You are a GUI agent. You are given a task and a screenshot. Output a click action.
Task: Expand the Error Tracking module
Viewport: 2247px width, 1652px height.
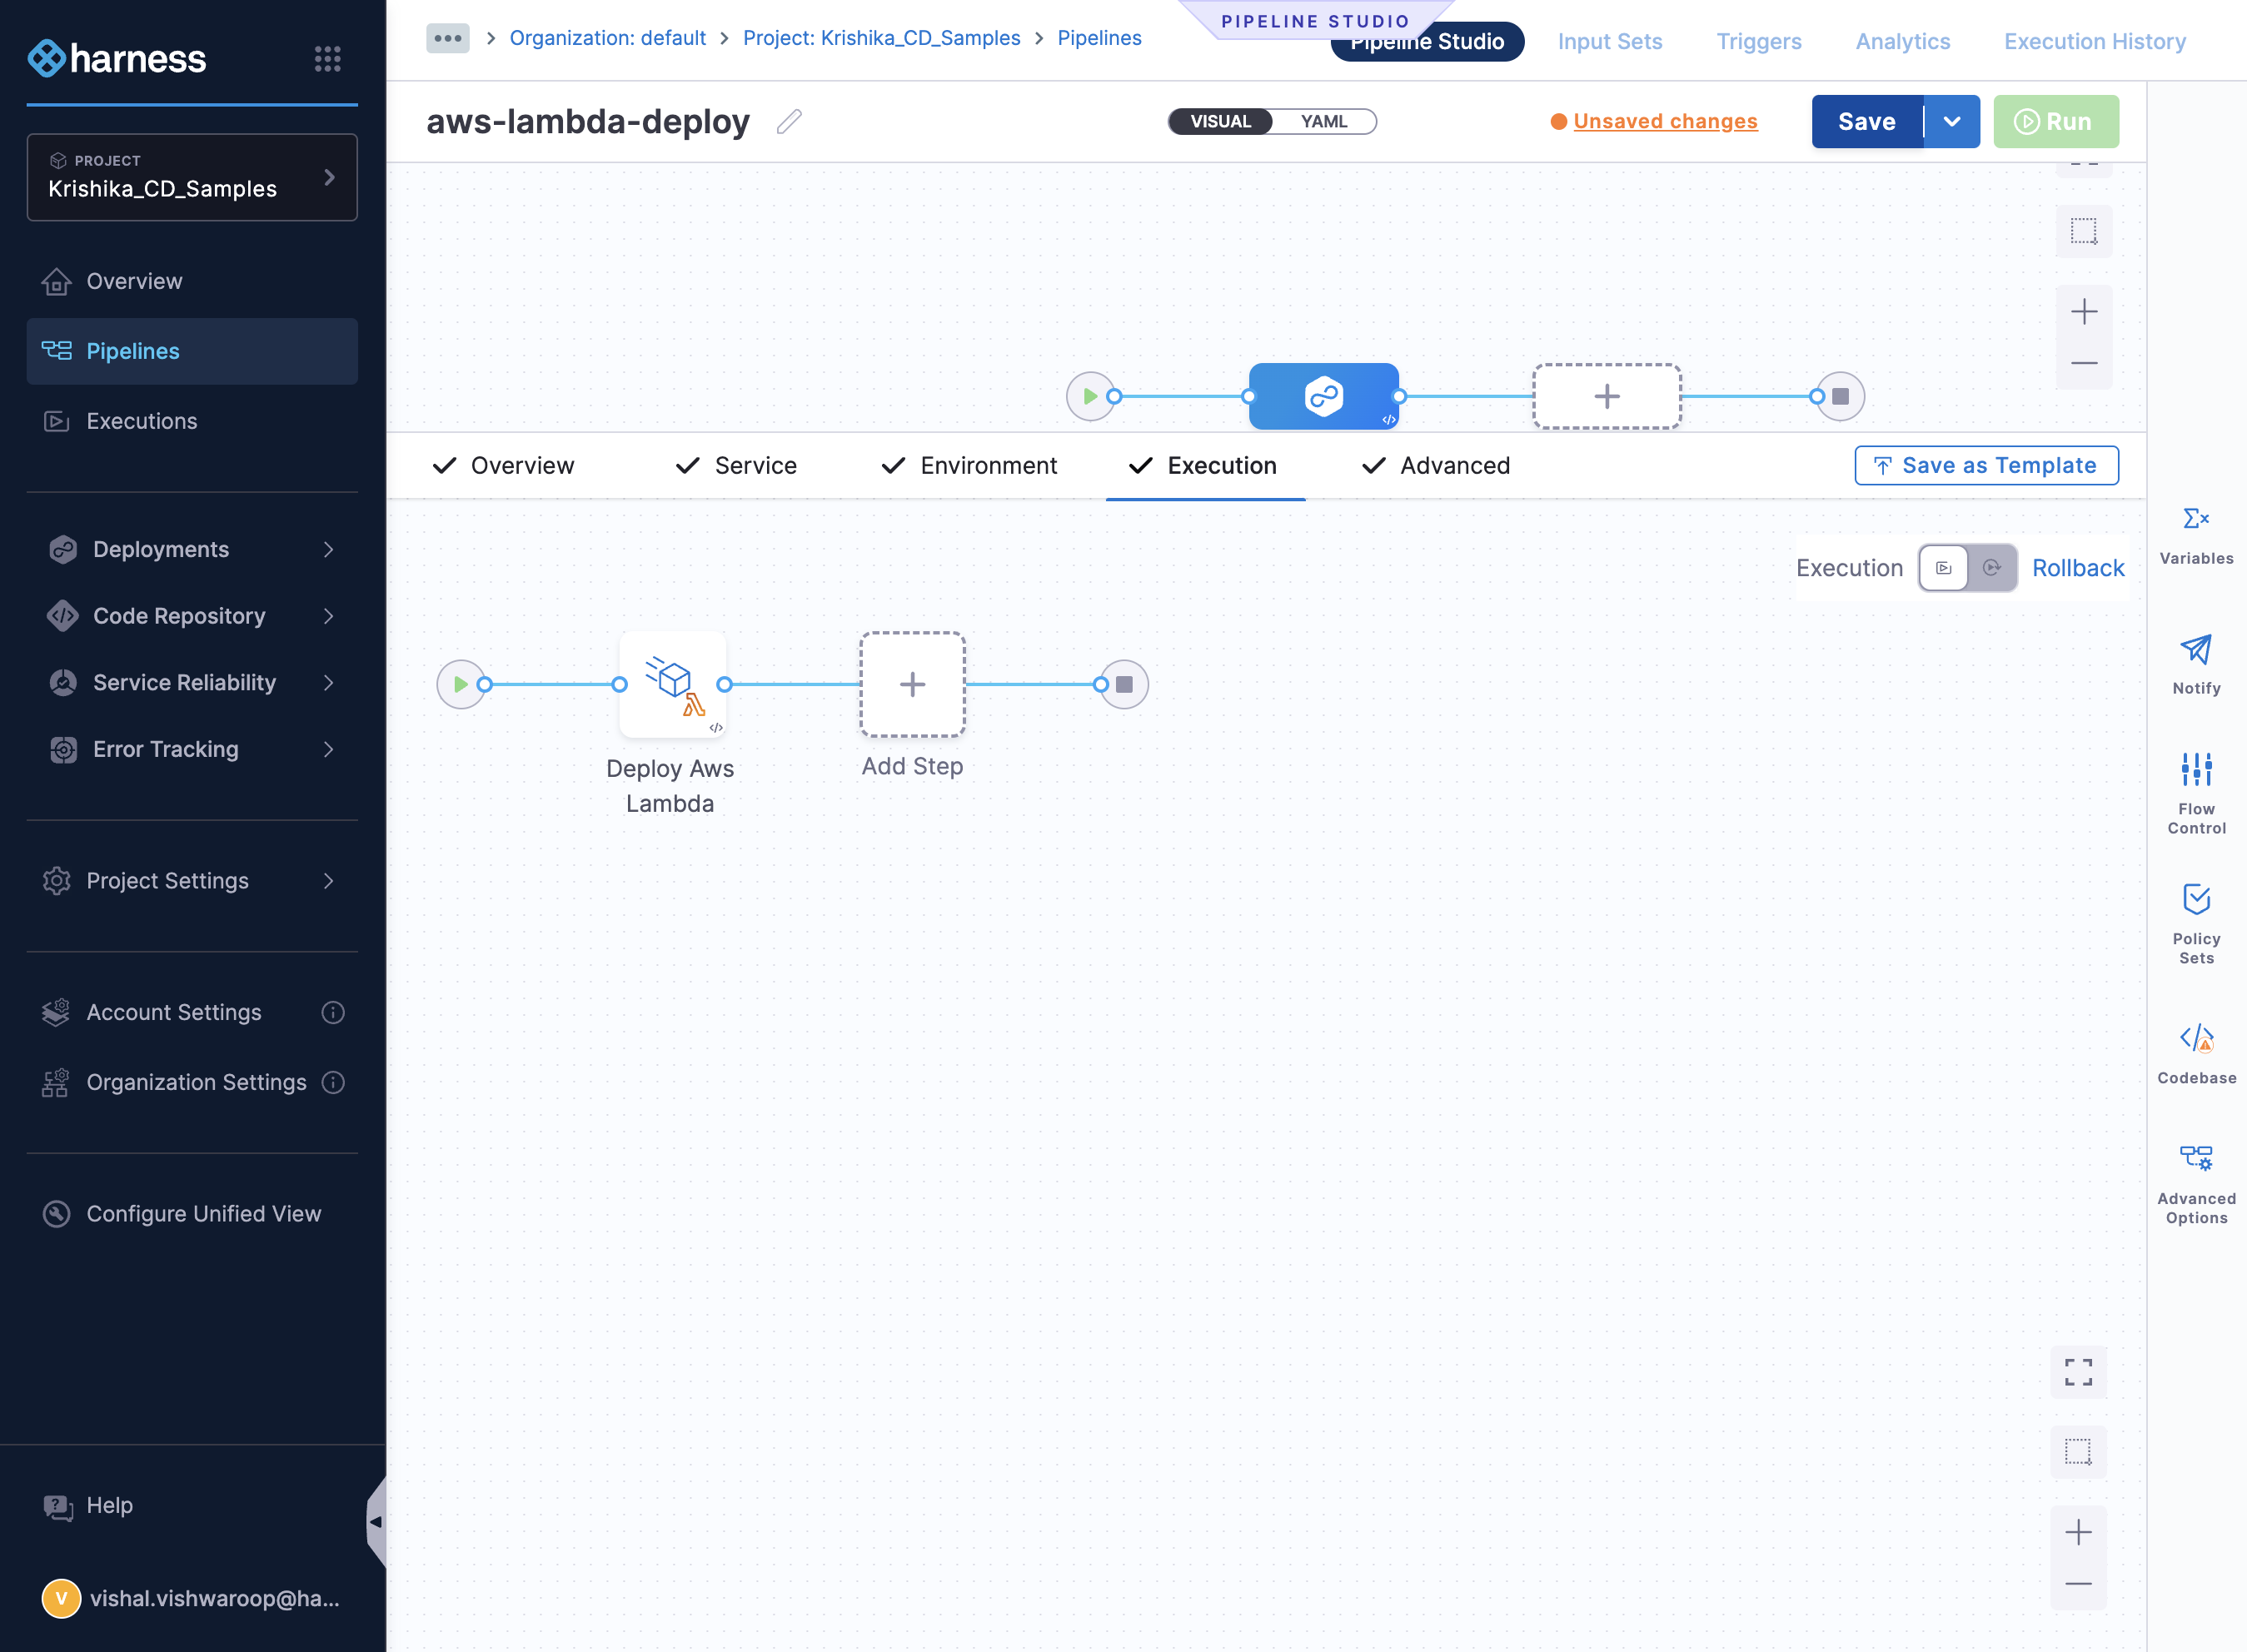[192, 749]
